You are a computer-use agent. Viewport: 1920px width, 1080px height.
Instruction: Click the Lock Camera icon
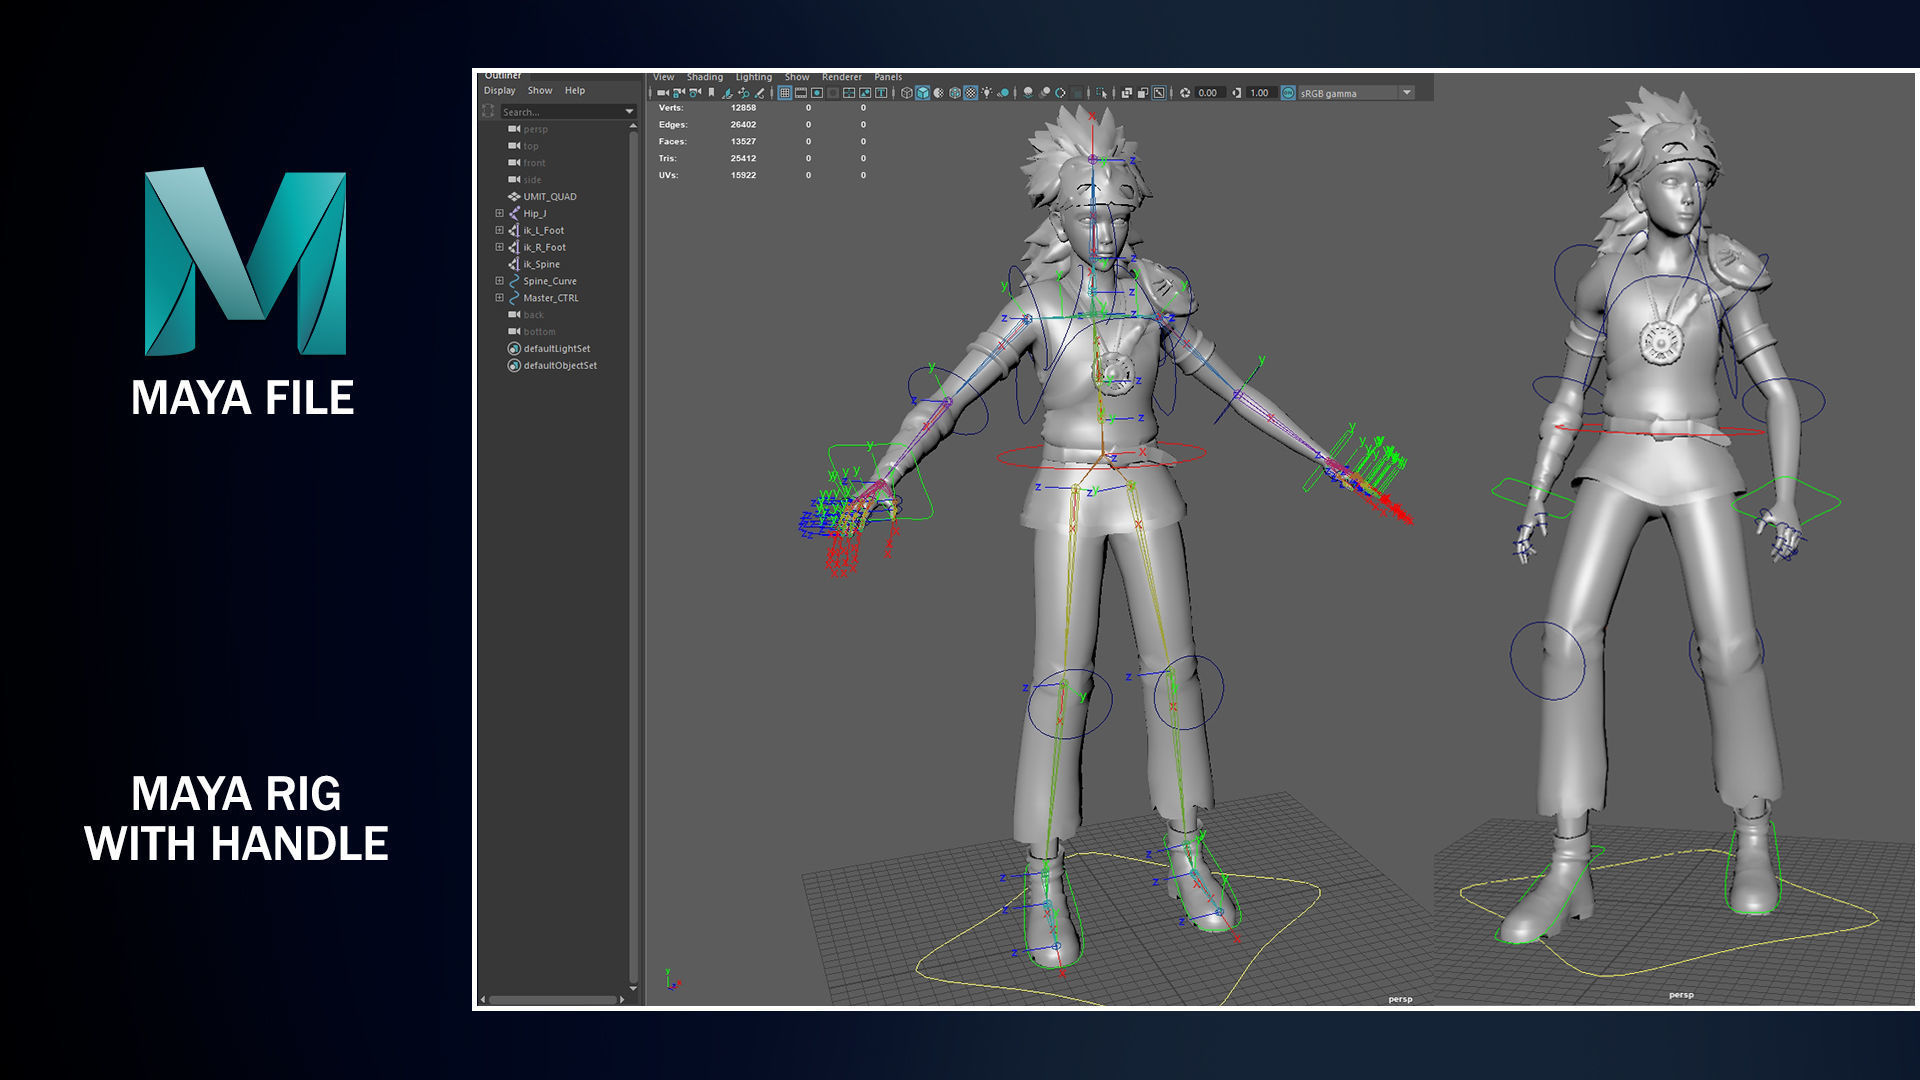tap(679, 92)
